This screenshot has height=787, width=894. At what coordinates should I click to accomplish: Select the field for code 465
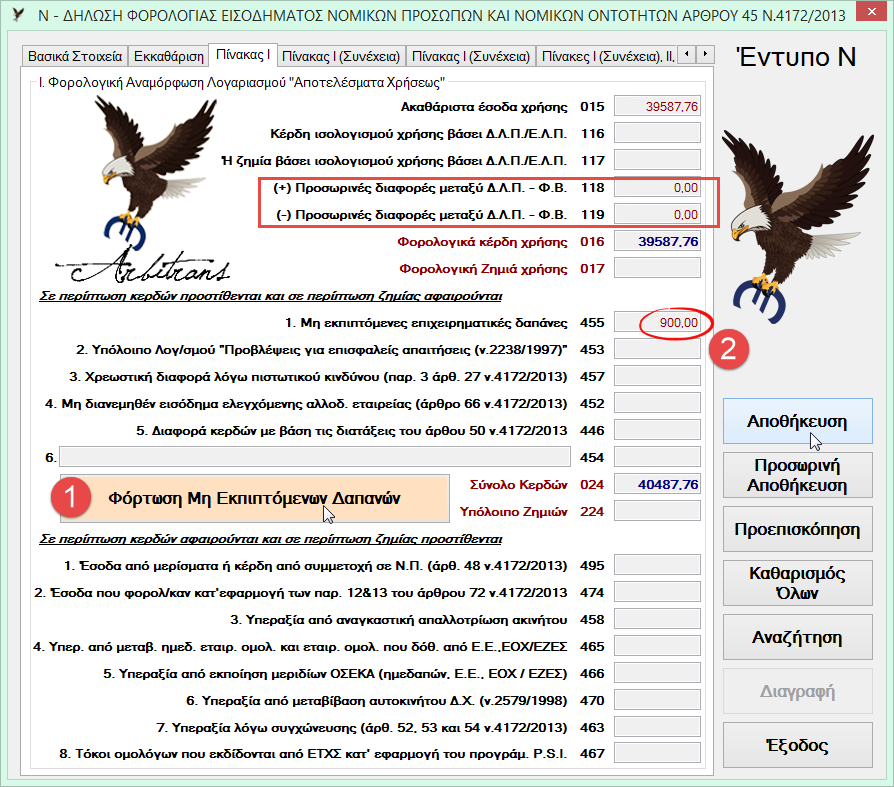click(657, 646)
